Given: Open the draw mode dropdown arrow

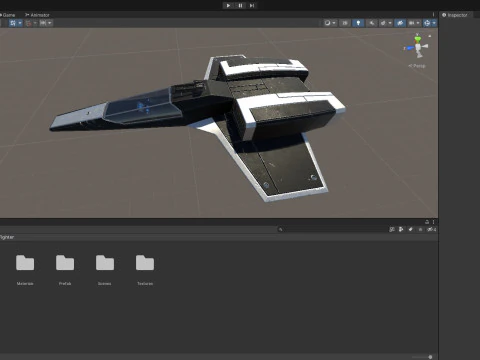Looking at the screenshot, I should tap(334, 23).
